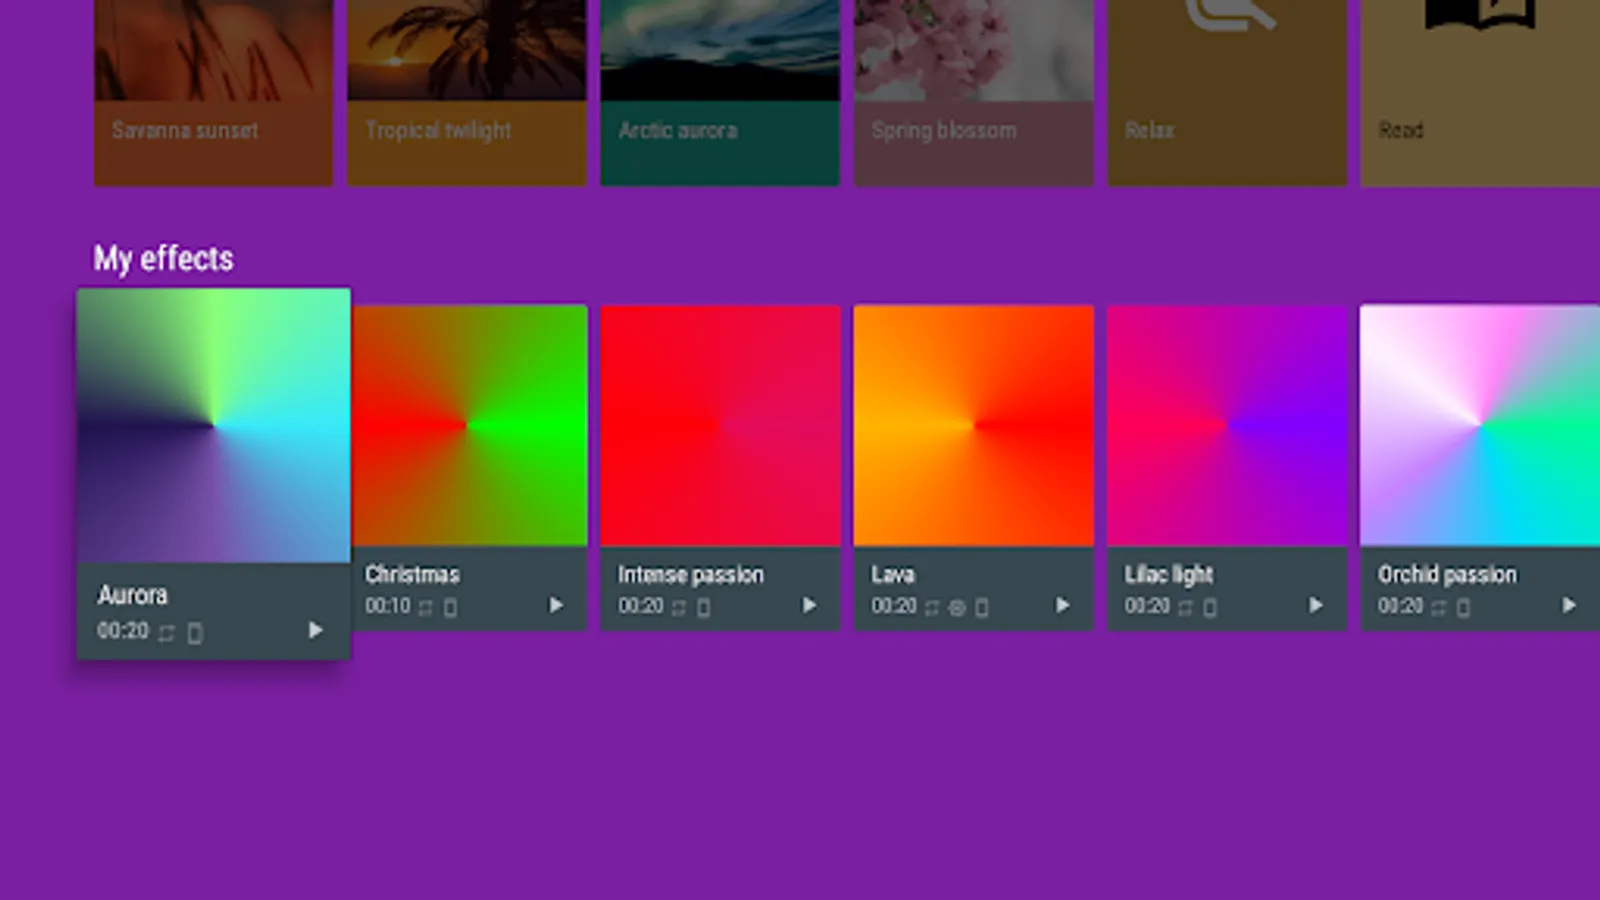Activate the Relax scene card
The height and width of the screenshot is (900, 1600).
click(1227, 93)
